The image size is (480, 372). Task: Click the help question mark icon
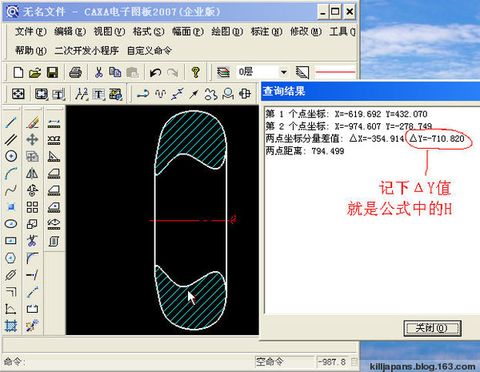click(x=195, y=72)
